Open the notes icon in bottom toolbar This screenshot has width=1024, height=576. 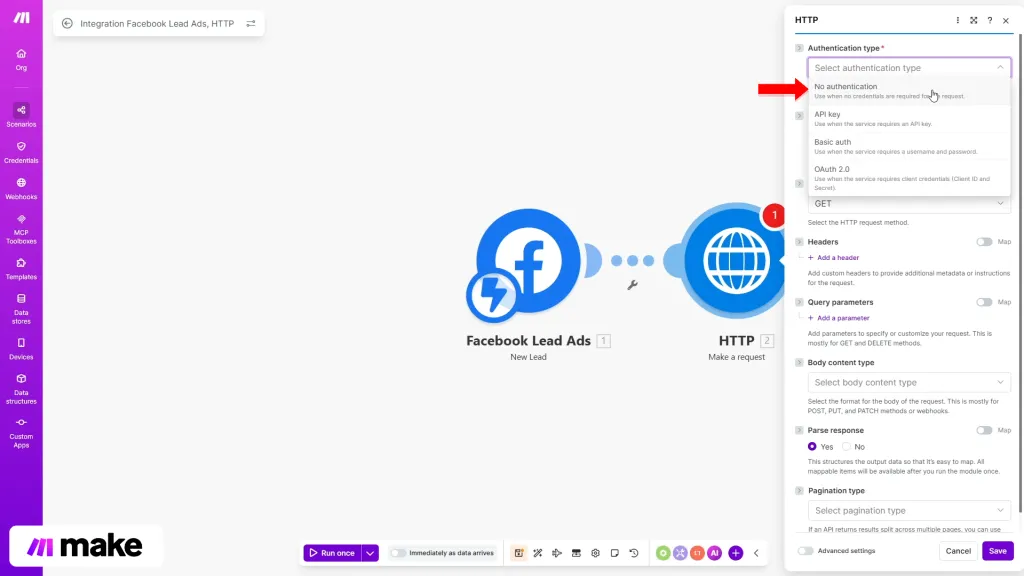pos(615,553)
